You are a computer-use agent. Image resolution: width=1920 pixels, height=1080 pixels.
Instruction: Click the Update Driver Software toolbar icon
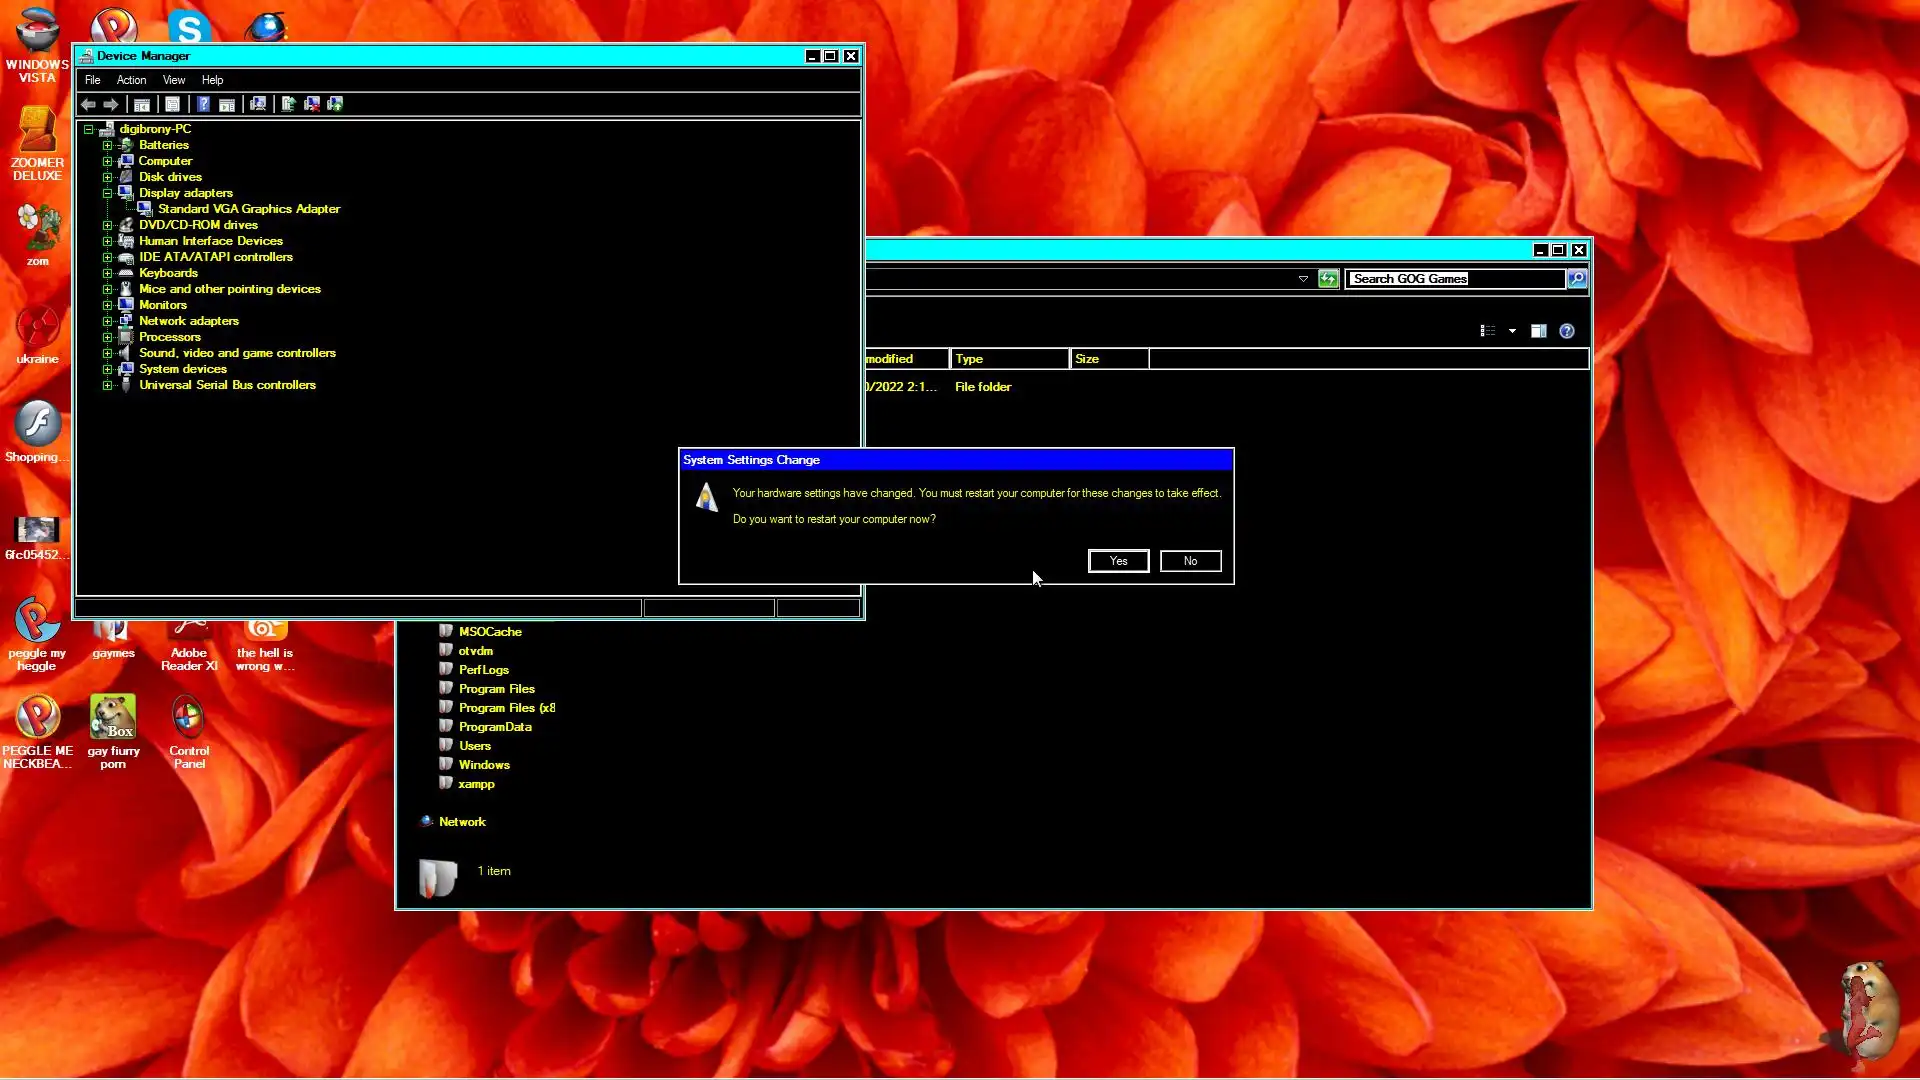click(288, 104)
